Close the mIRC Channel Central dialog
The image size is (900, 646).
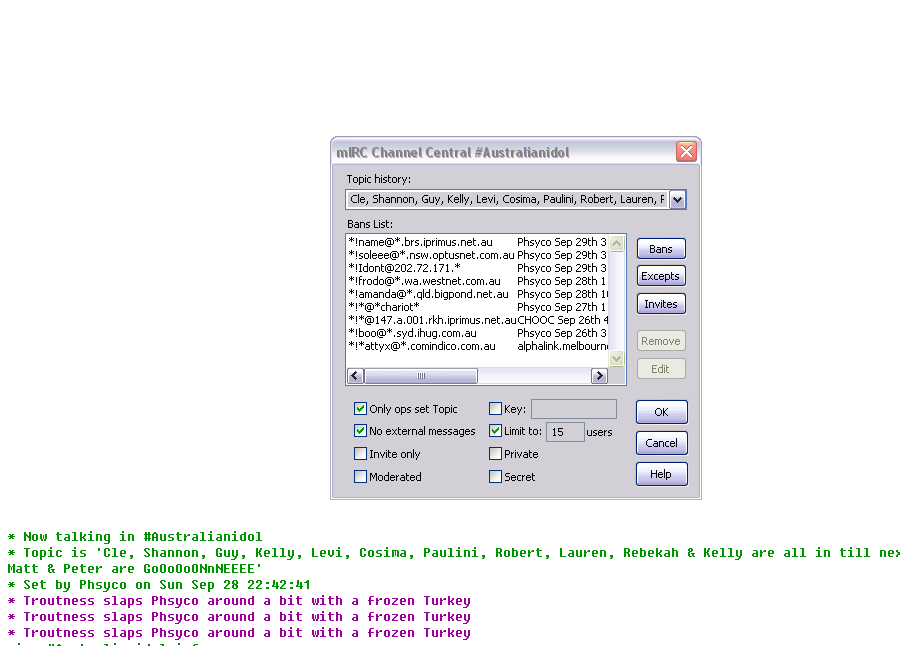click(686, 152)
